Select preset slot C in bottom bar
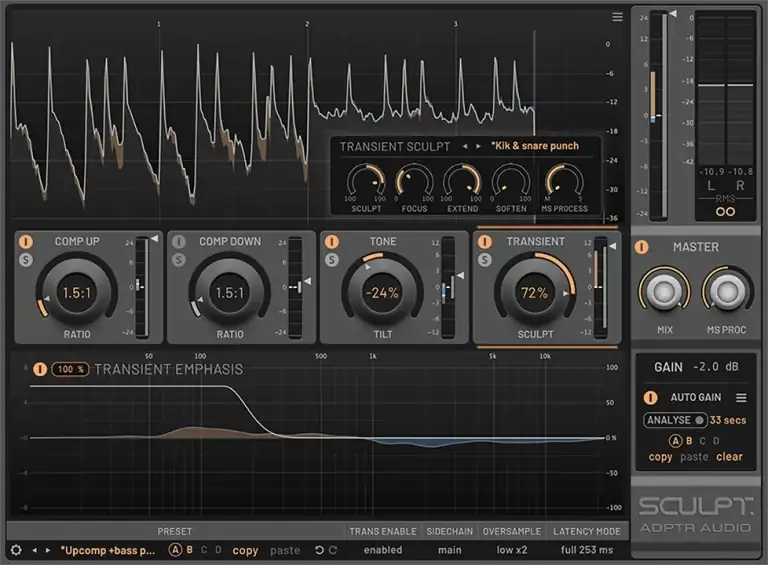This screenshot has width=768, height=565. click(x=204, y=550)
